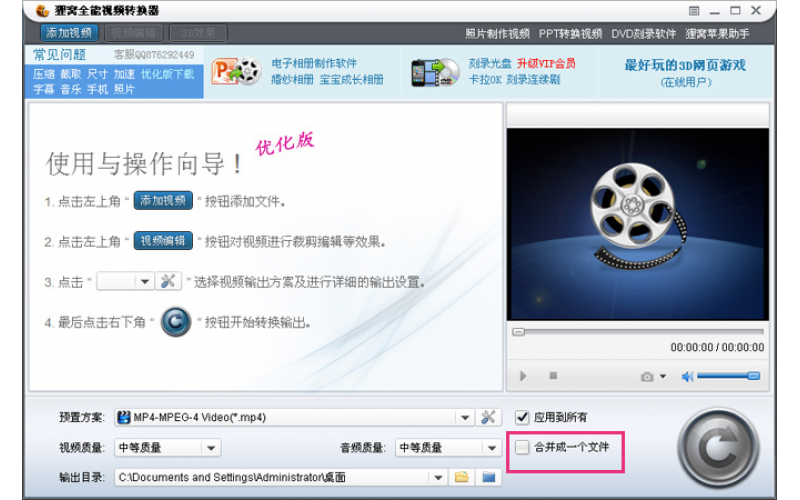Image resolution: width=800 pixels, height=500 pixels.
Task: Open the 音频质量 quality dropdown
Action: [x=491, y=448]
